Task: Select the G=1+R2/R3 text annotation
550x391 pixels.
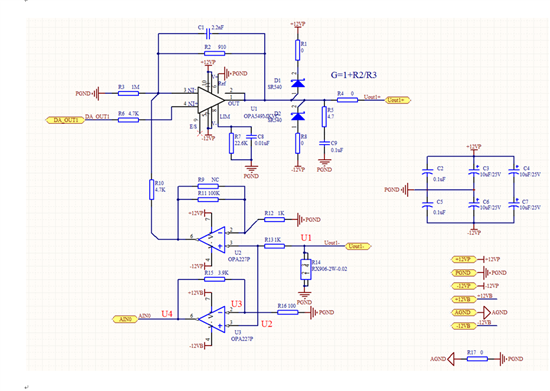Action: tap(354, 75)
